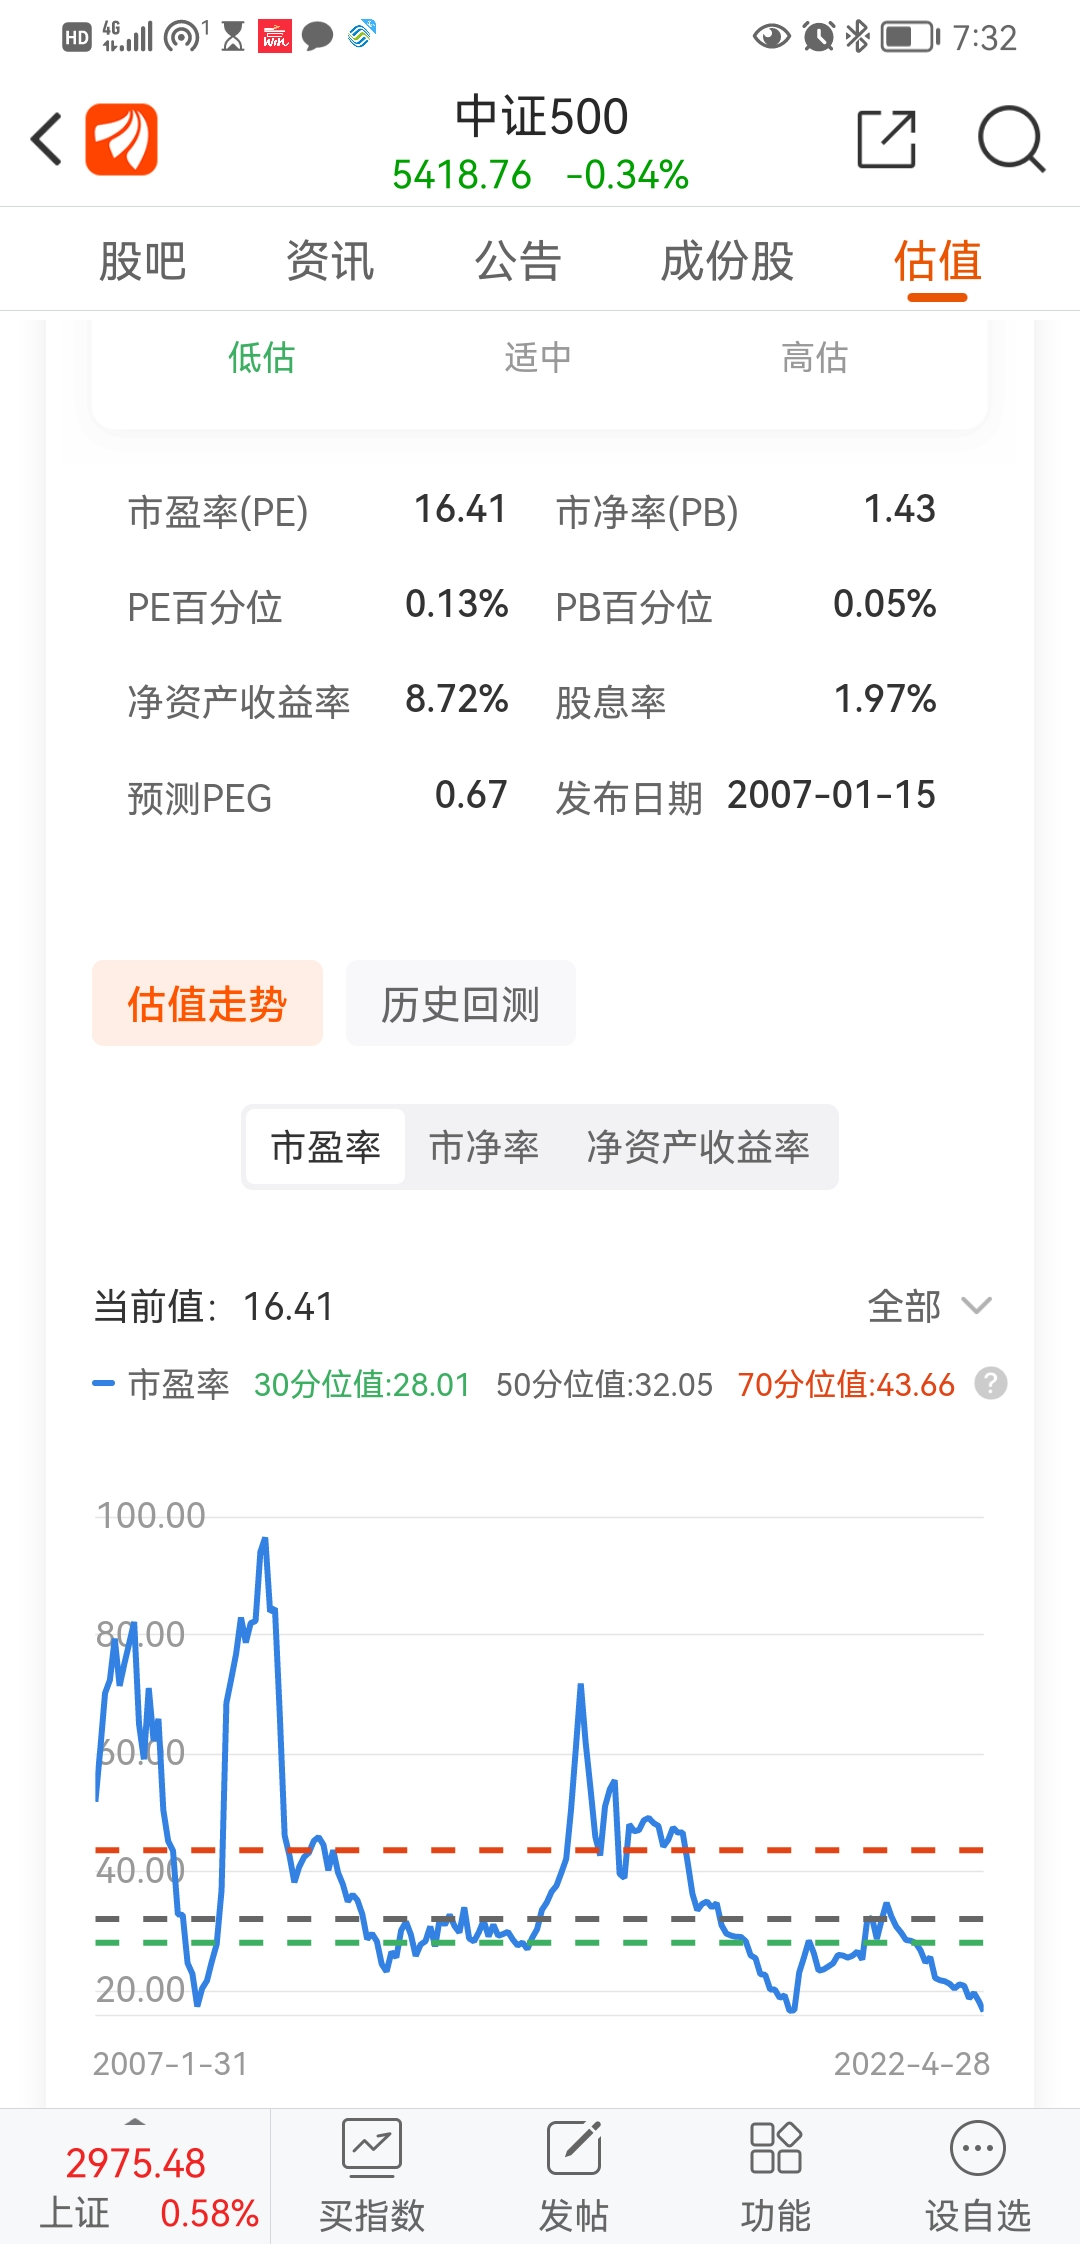Tap the back arrow icon
Screen dimensions: 1080x2244
46,139
